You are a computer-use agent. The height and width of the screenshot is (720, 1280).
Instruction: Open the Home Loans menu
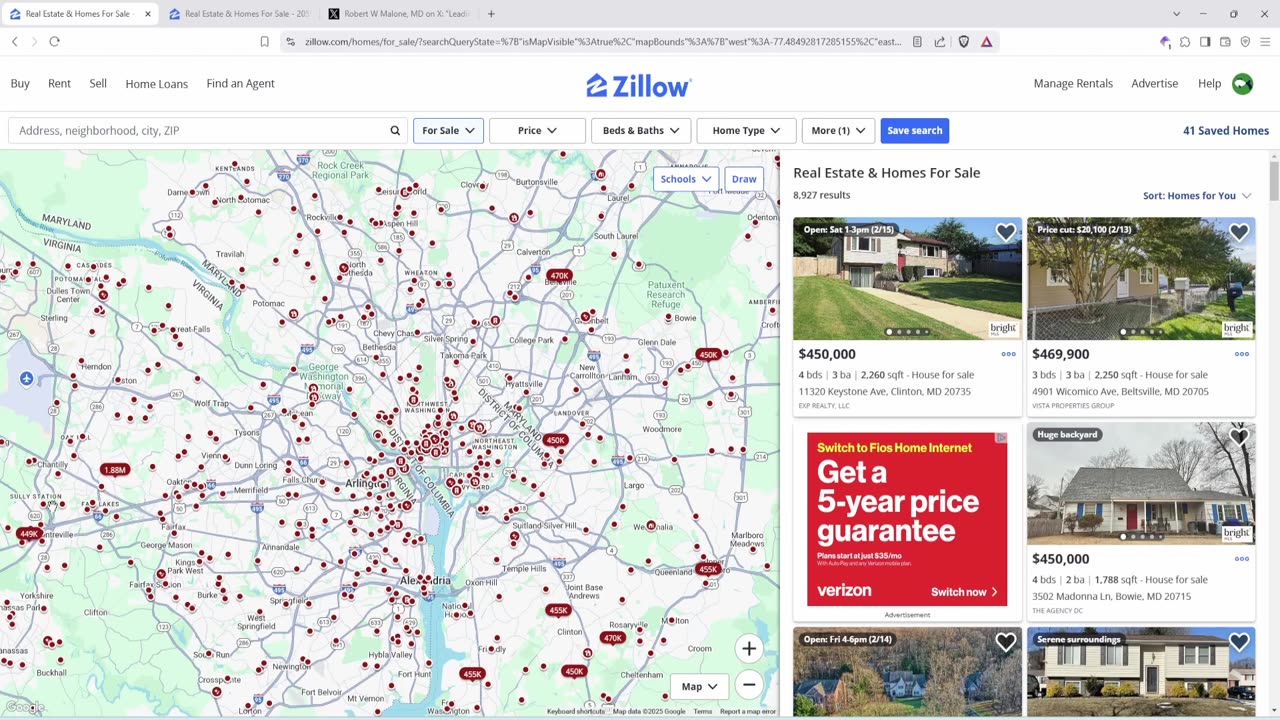156,84
